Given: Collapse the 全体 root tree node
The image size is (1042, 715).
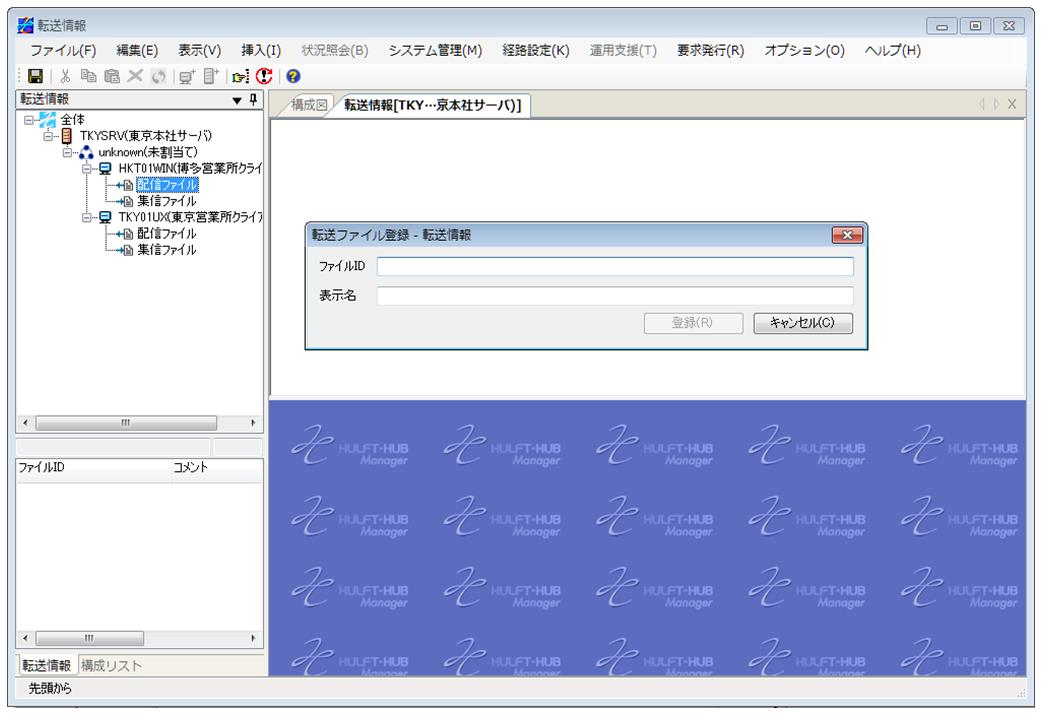Looking at the screenshot, I should 28,120.
